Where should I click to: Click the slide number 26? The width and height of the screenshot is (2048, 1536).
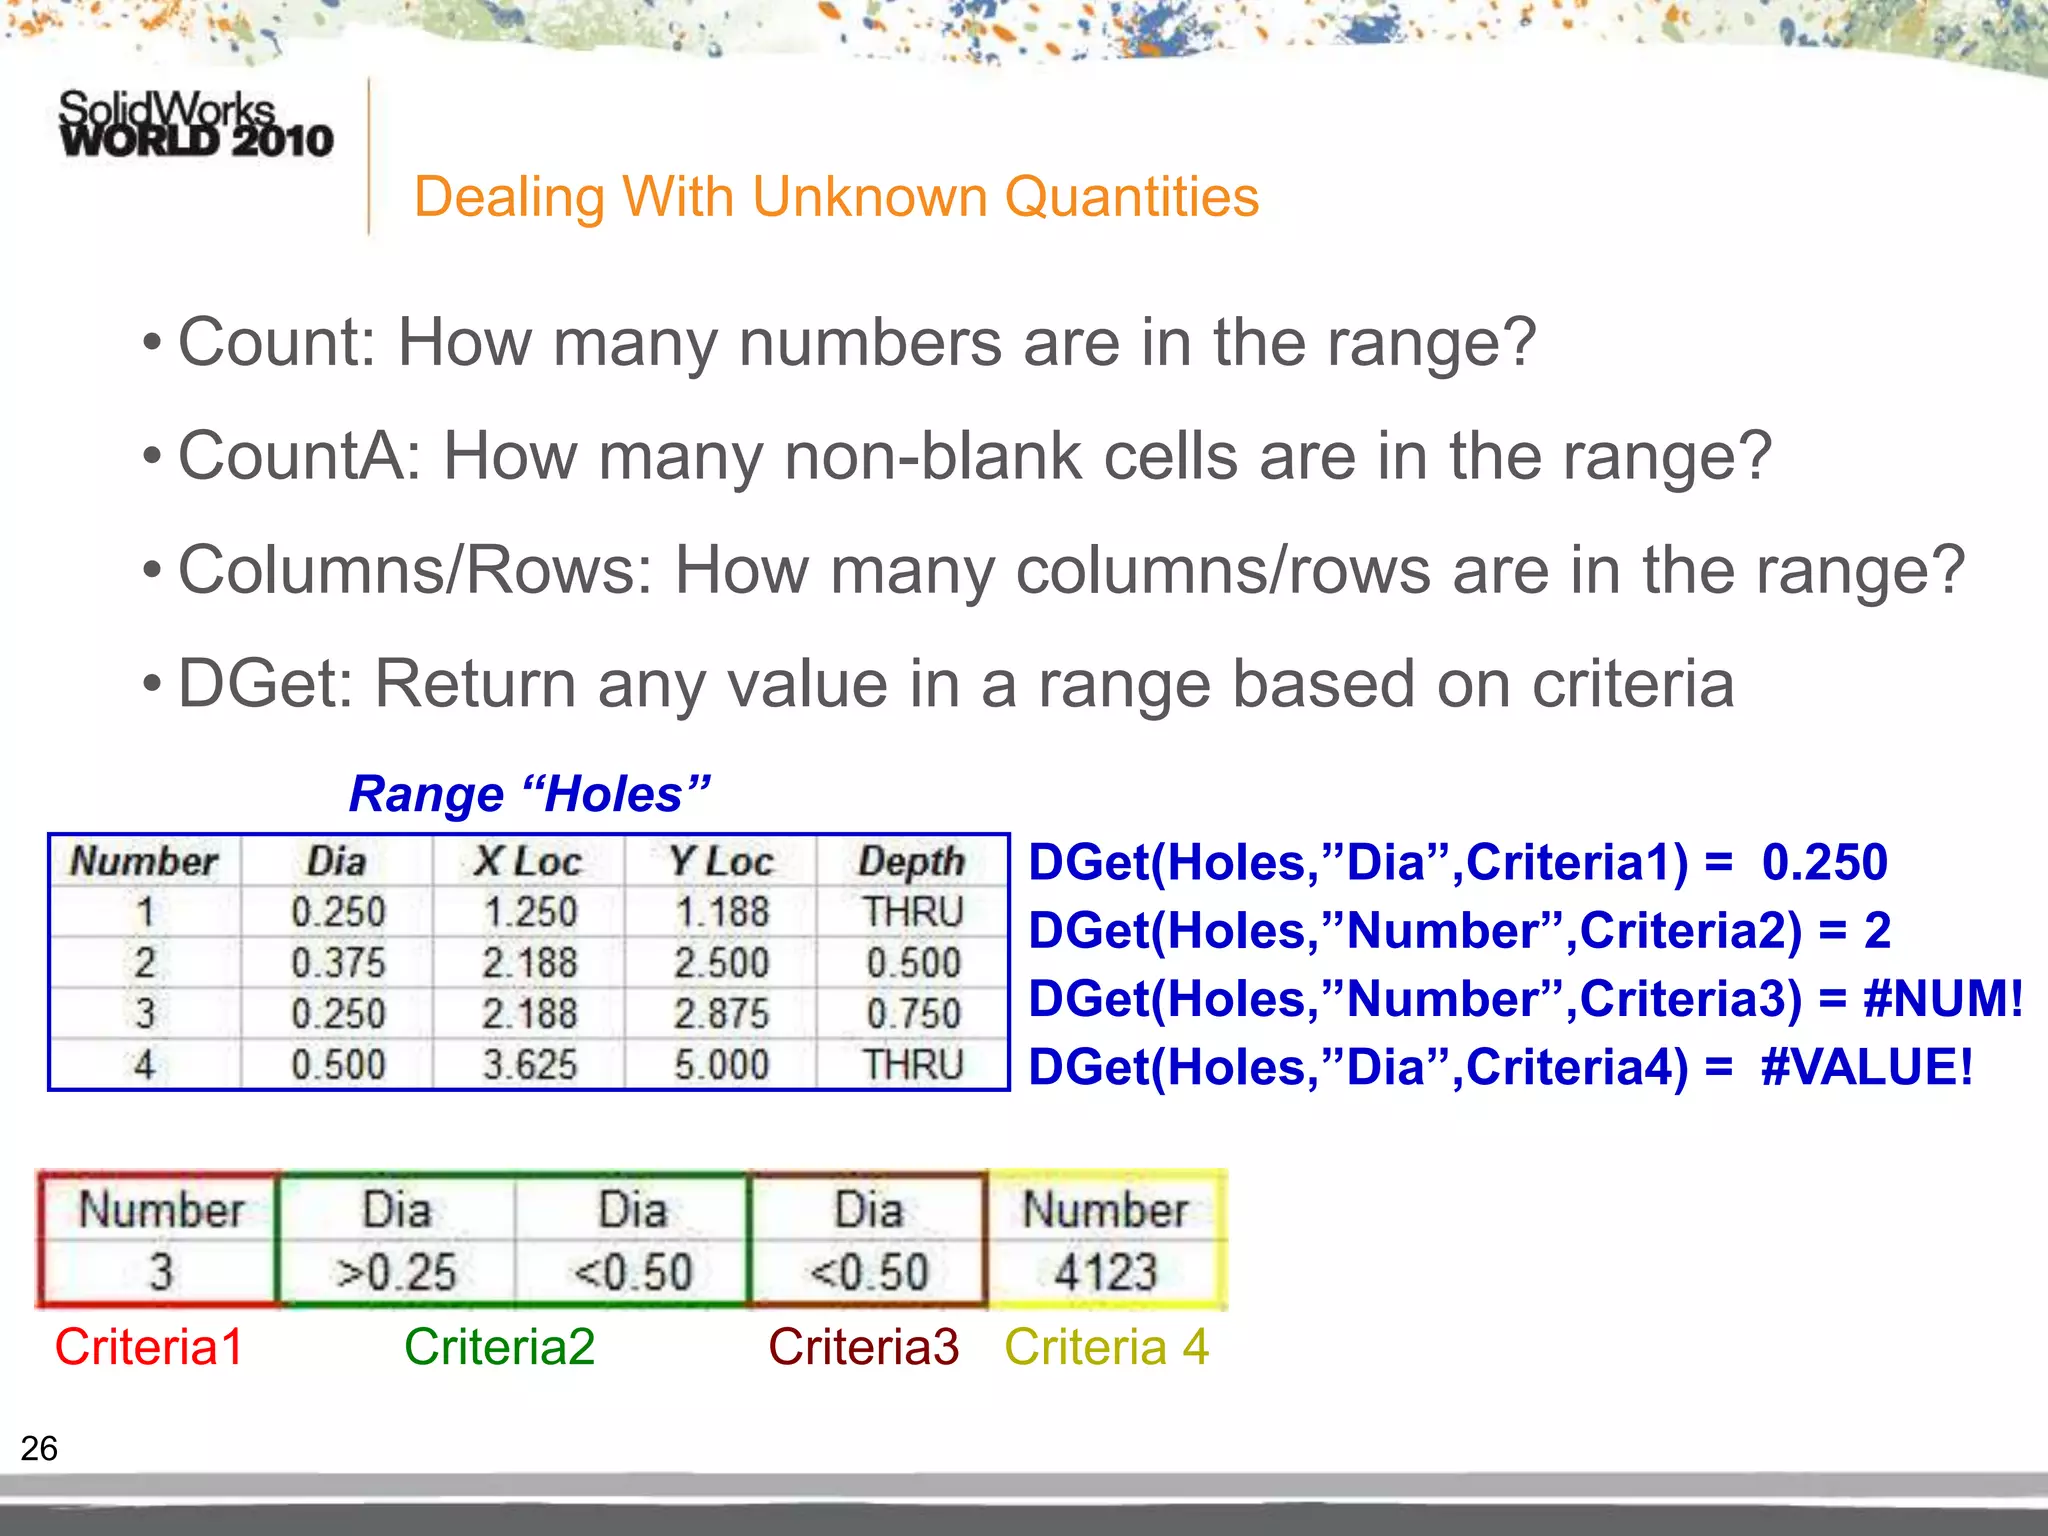[x=39, y=1448]
